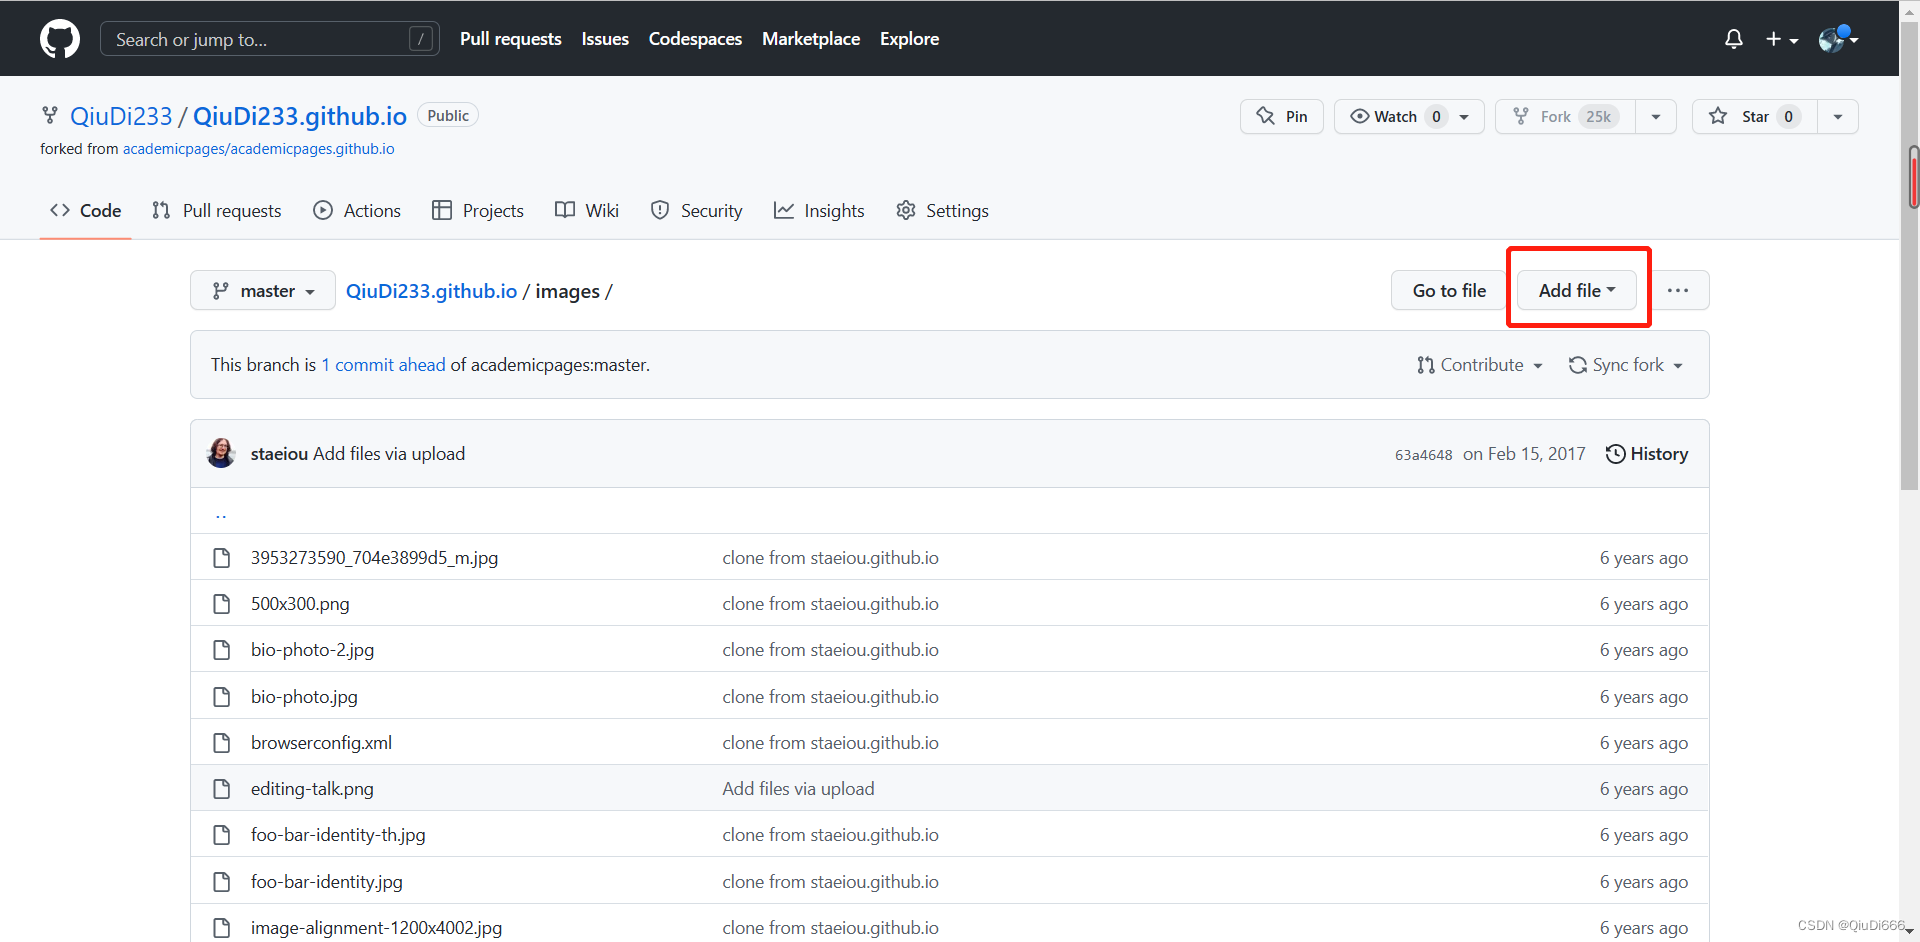Open the master branch selector

click(x=263, y=291)
